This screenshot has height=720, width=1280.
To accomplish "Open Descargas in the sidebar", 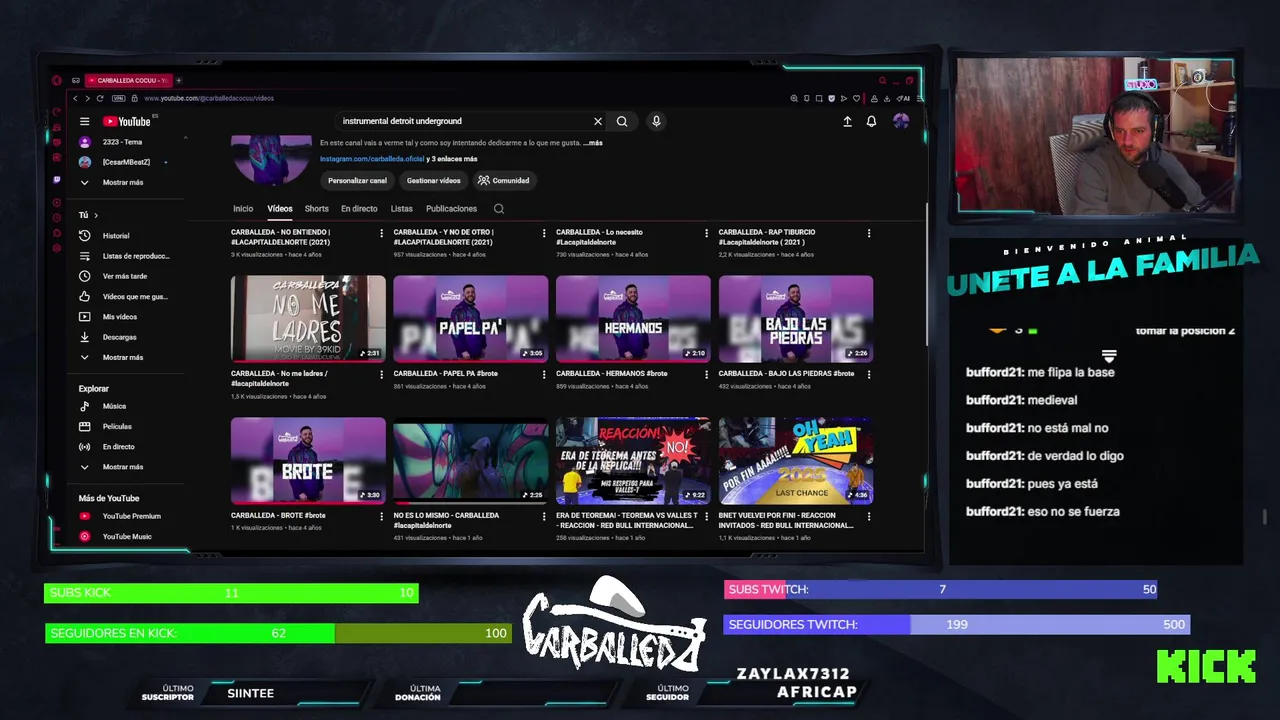I will pyautogui.click(x=108, y=337).
